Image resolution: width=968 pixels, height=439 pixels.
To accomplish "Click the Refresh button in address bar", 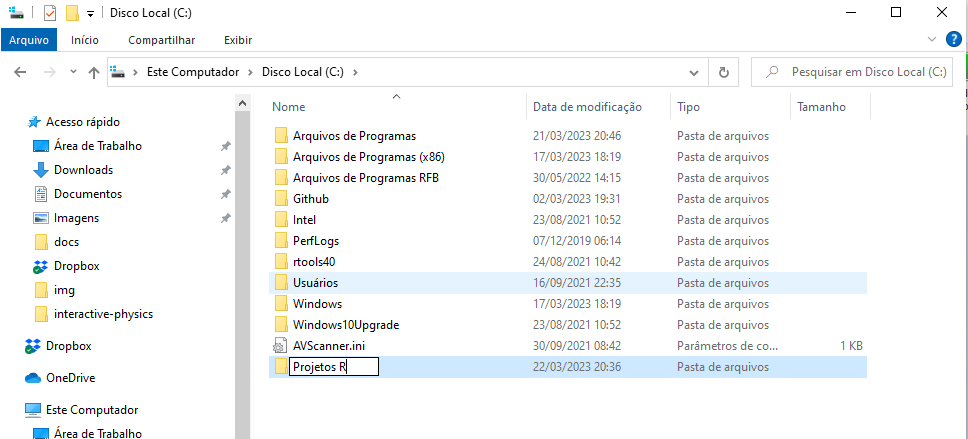I will coord(723,72).
